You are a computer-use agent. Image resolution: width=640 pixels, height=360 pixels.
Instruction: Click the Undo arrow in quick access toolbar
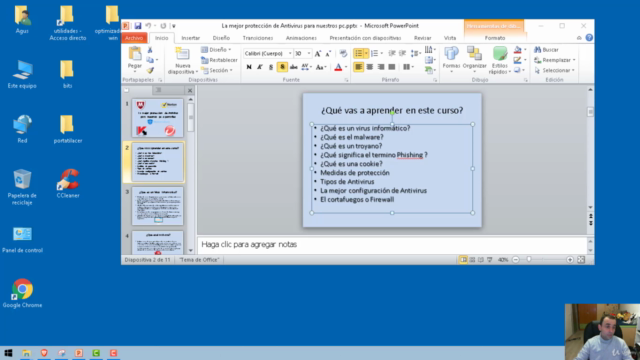coord(148,26)
